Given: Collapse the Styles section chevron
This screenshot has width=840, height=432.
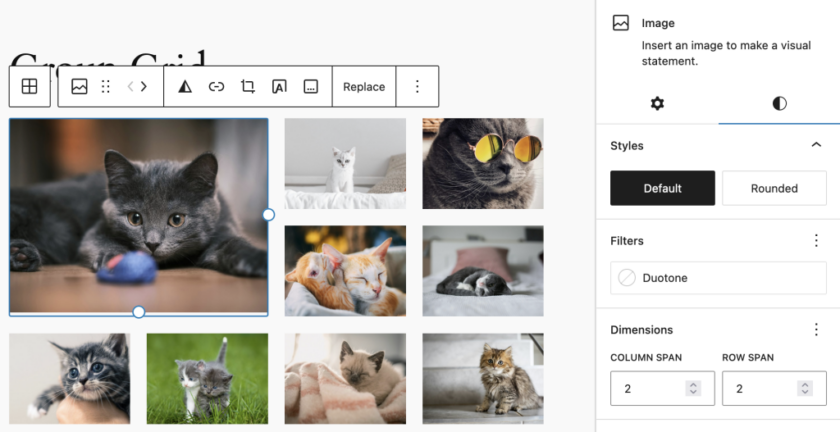Looking at the screenshot, I should click(816, 145).
